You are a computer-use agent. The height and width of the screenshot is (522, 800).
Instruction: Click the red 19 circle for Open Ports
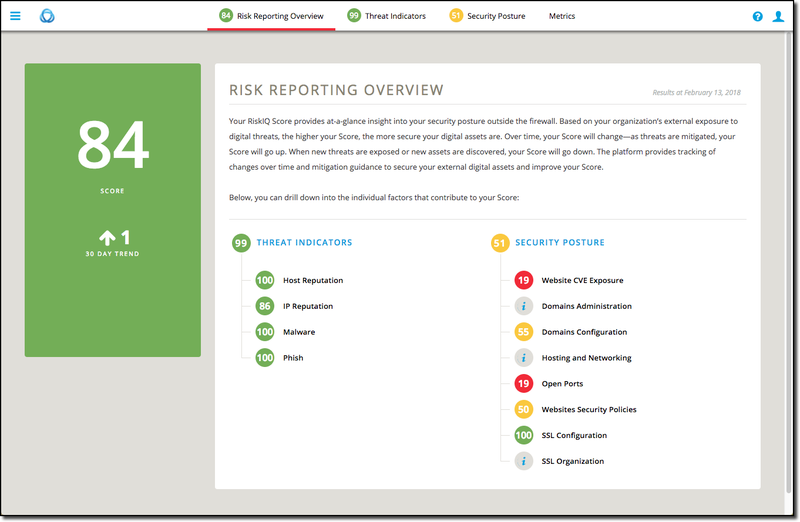pos(523,384)
